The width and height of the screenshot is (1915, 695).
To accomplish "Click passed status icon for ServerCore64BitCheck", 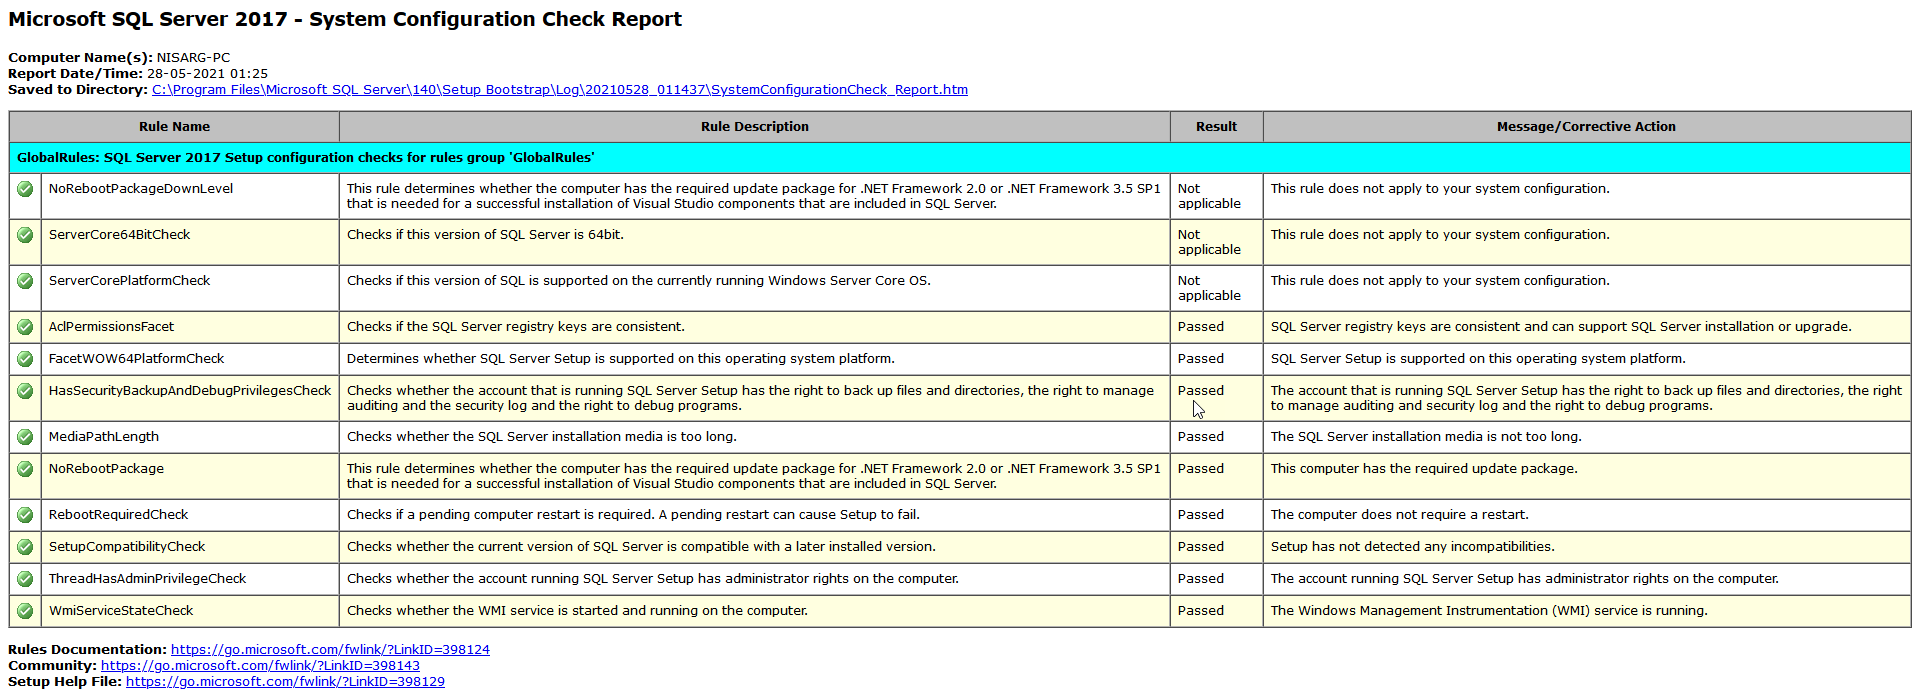I will click(x=25, y=235).
